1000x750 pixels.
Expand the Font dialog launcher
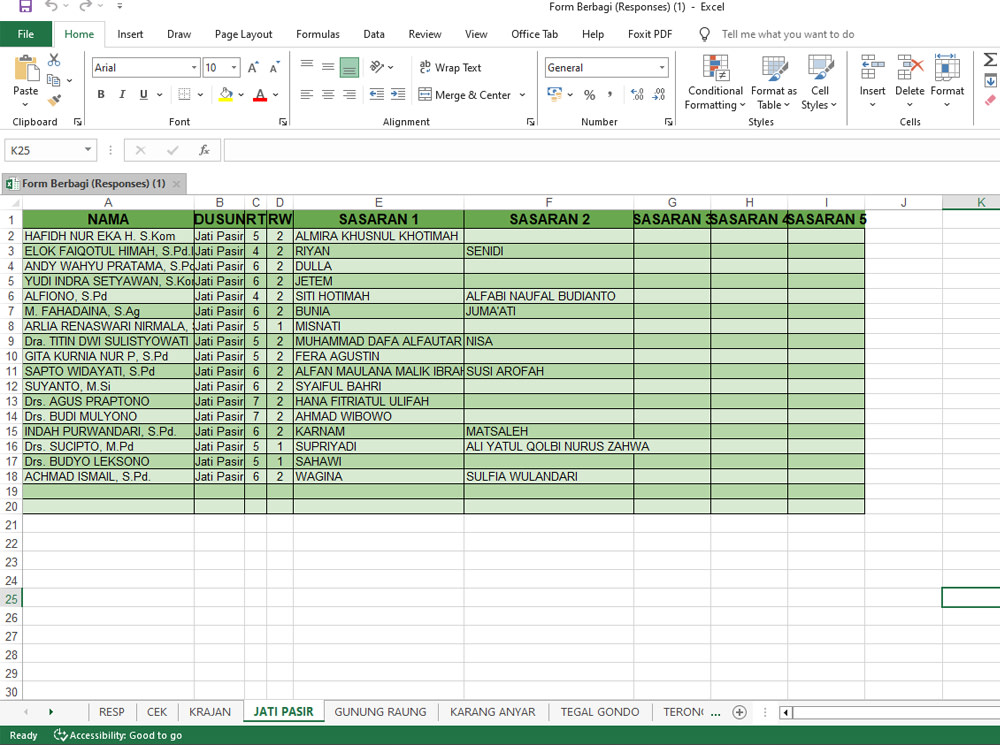pyautogui.click(x=283, y=122)
